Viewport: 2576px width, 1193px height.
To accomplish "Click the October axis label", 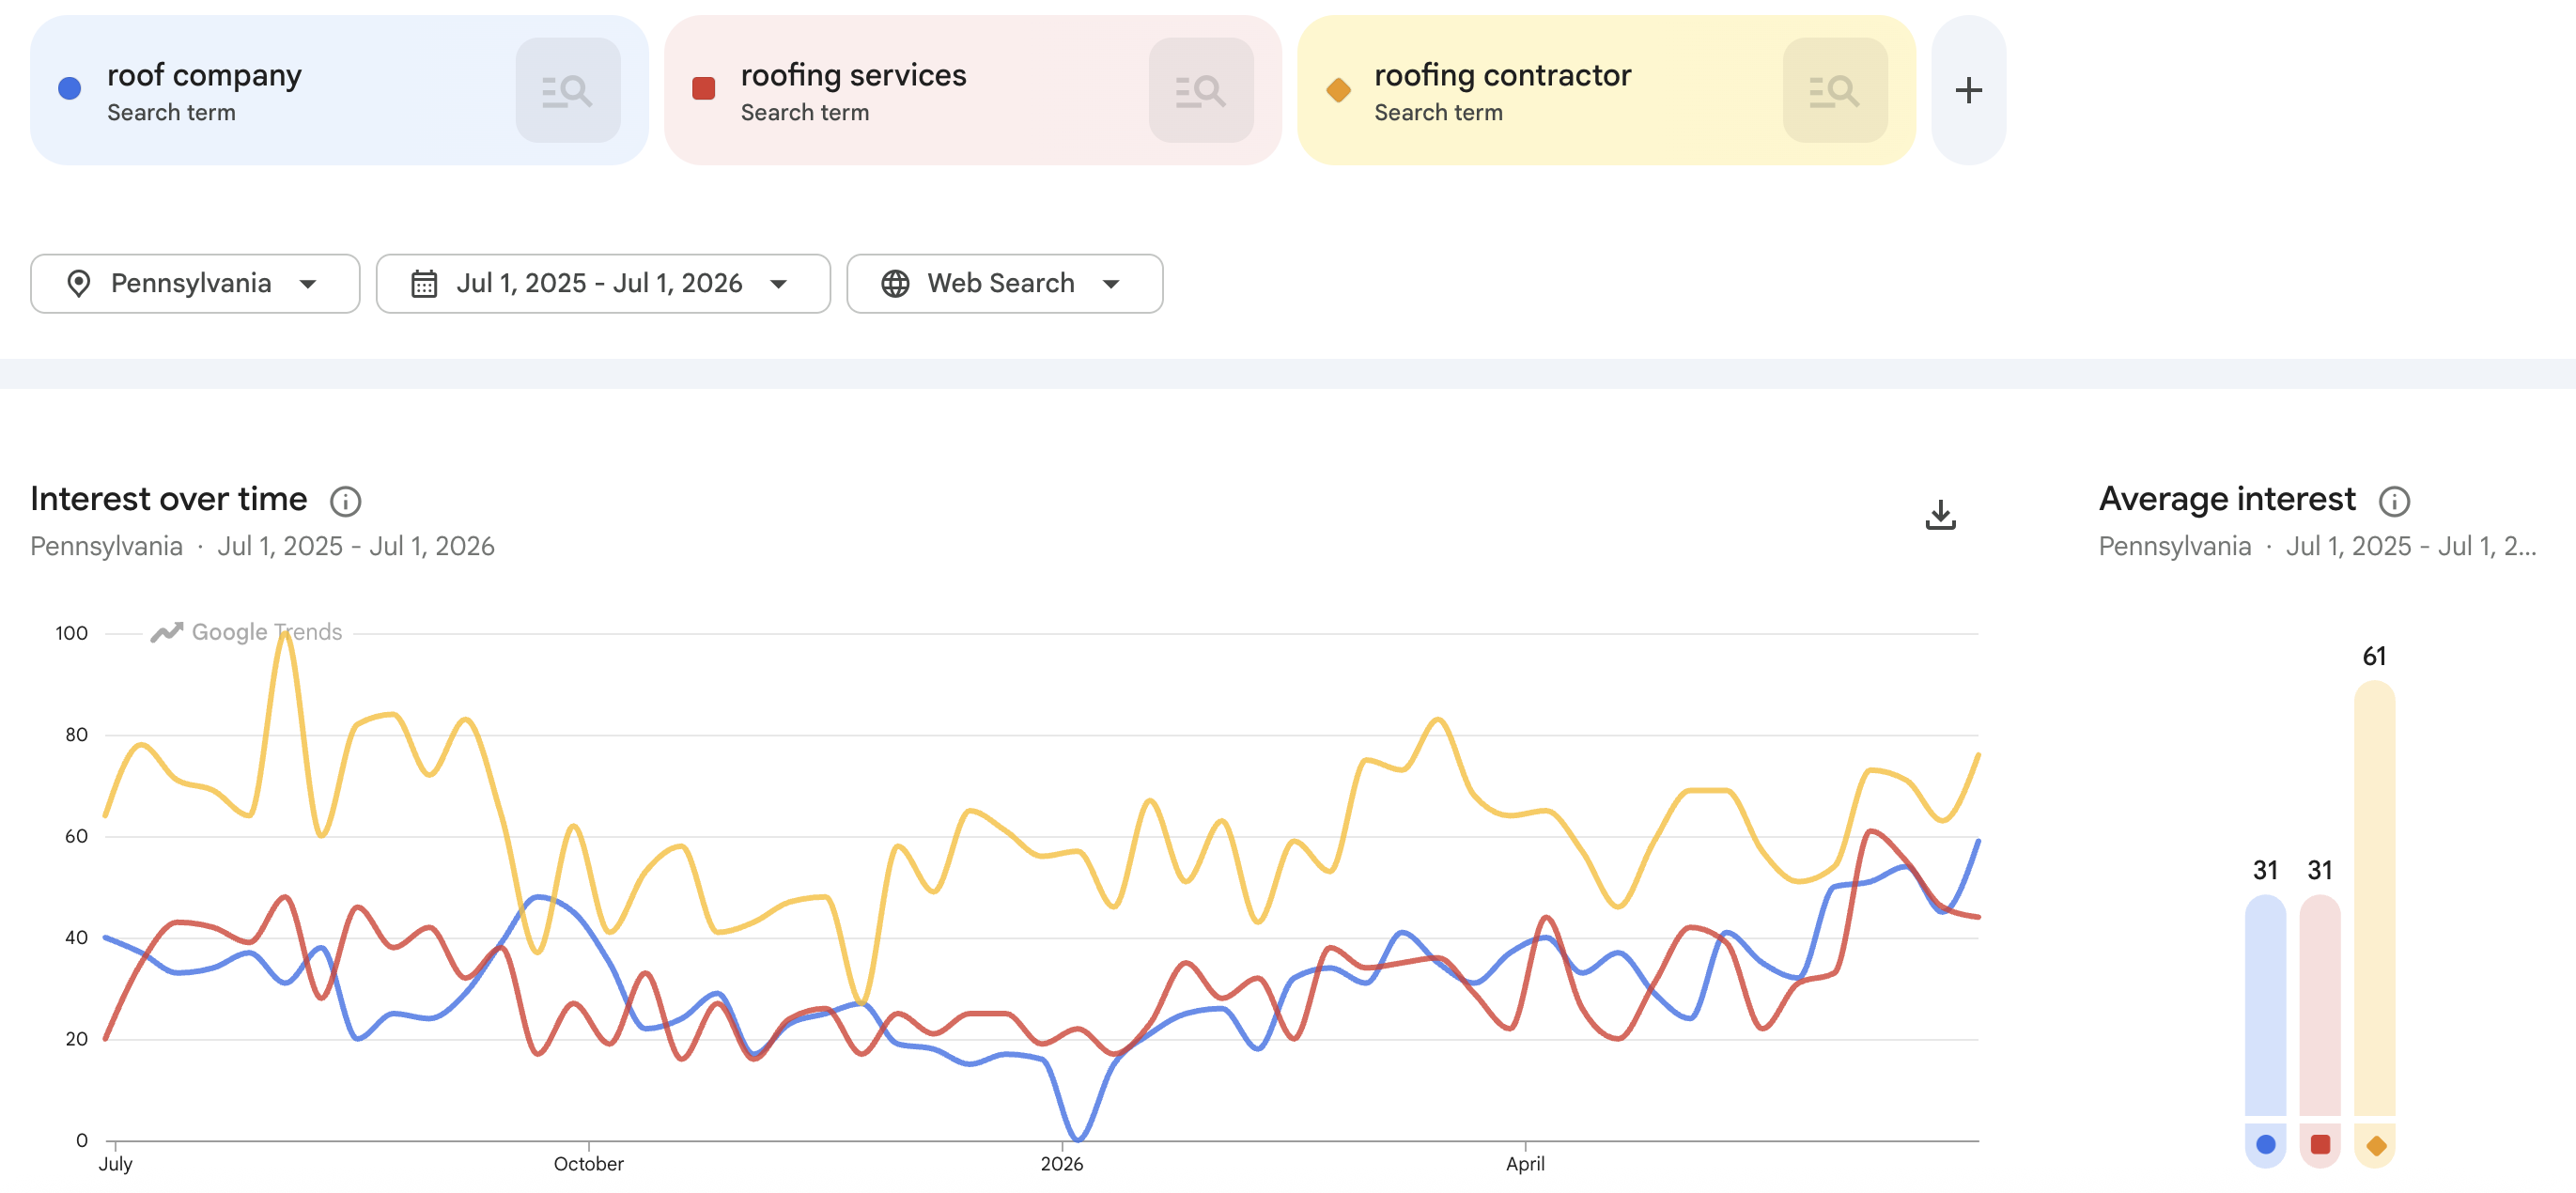I will (589, 1164).
